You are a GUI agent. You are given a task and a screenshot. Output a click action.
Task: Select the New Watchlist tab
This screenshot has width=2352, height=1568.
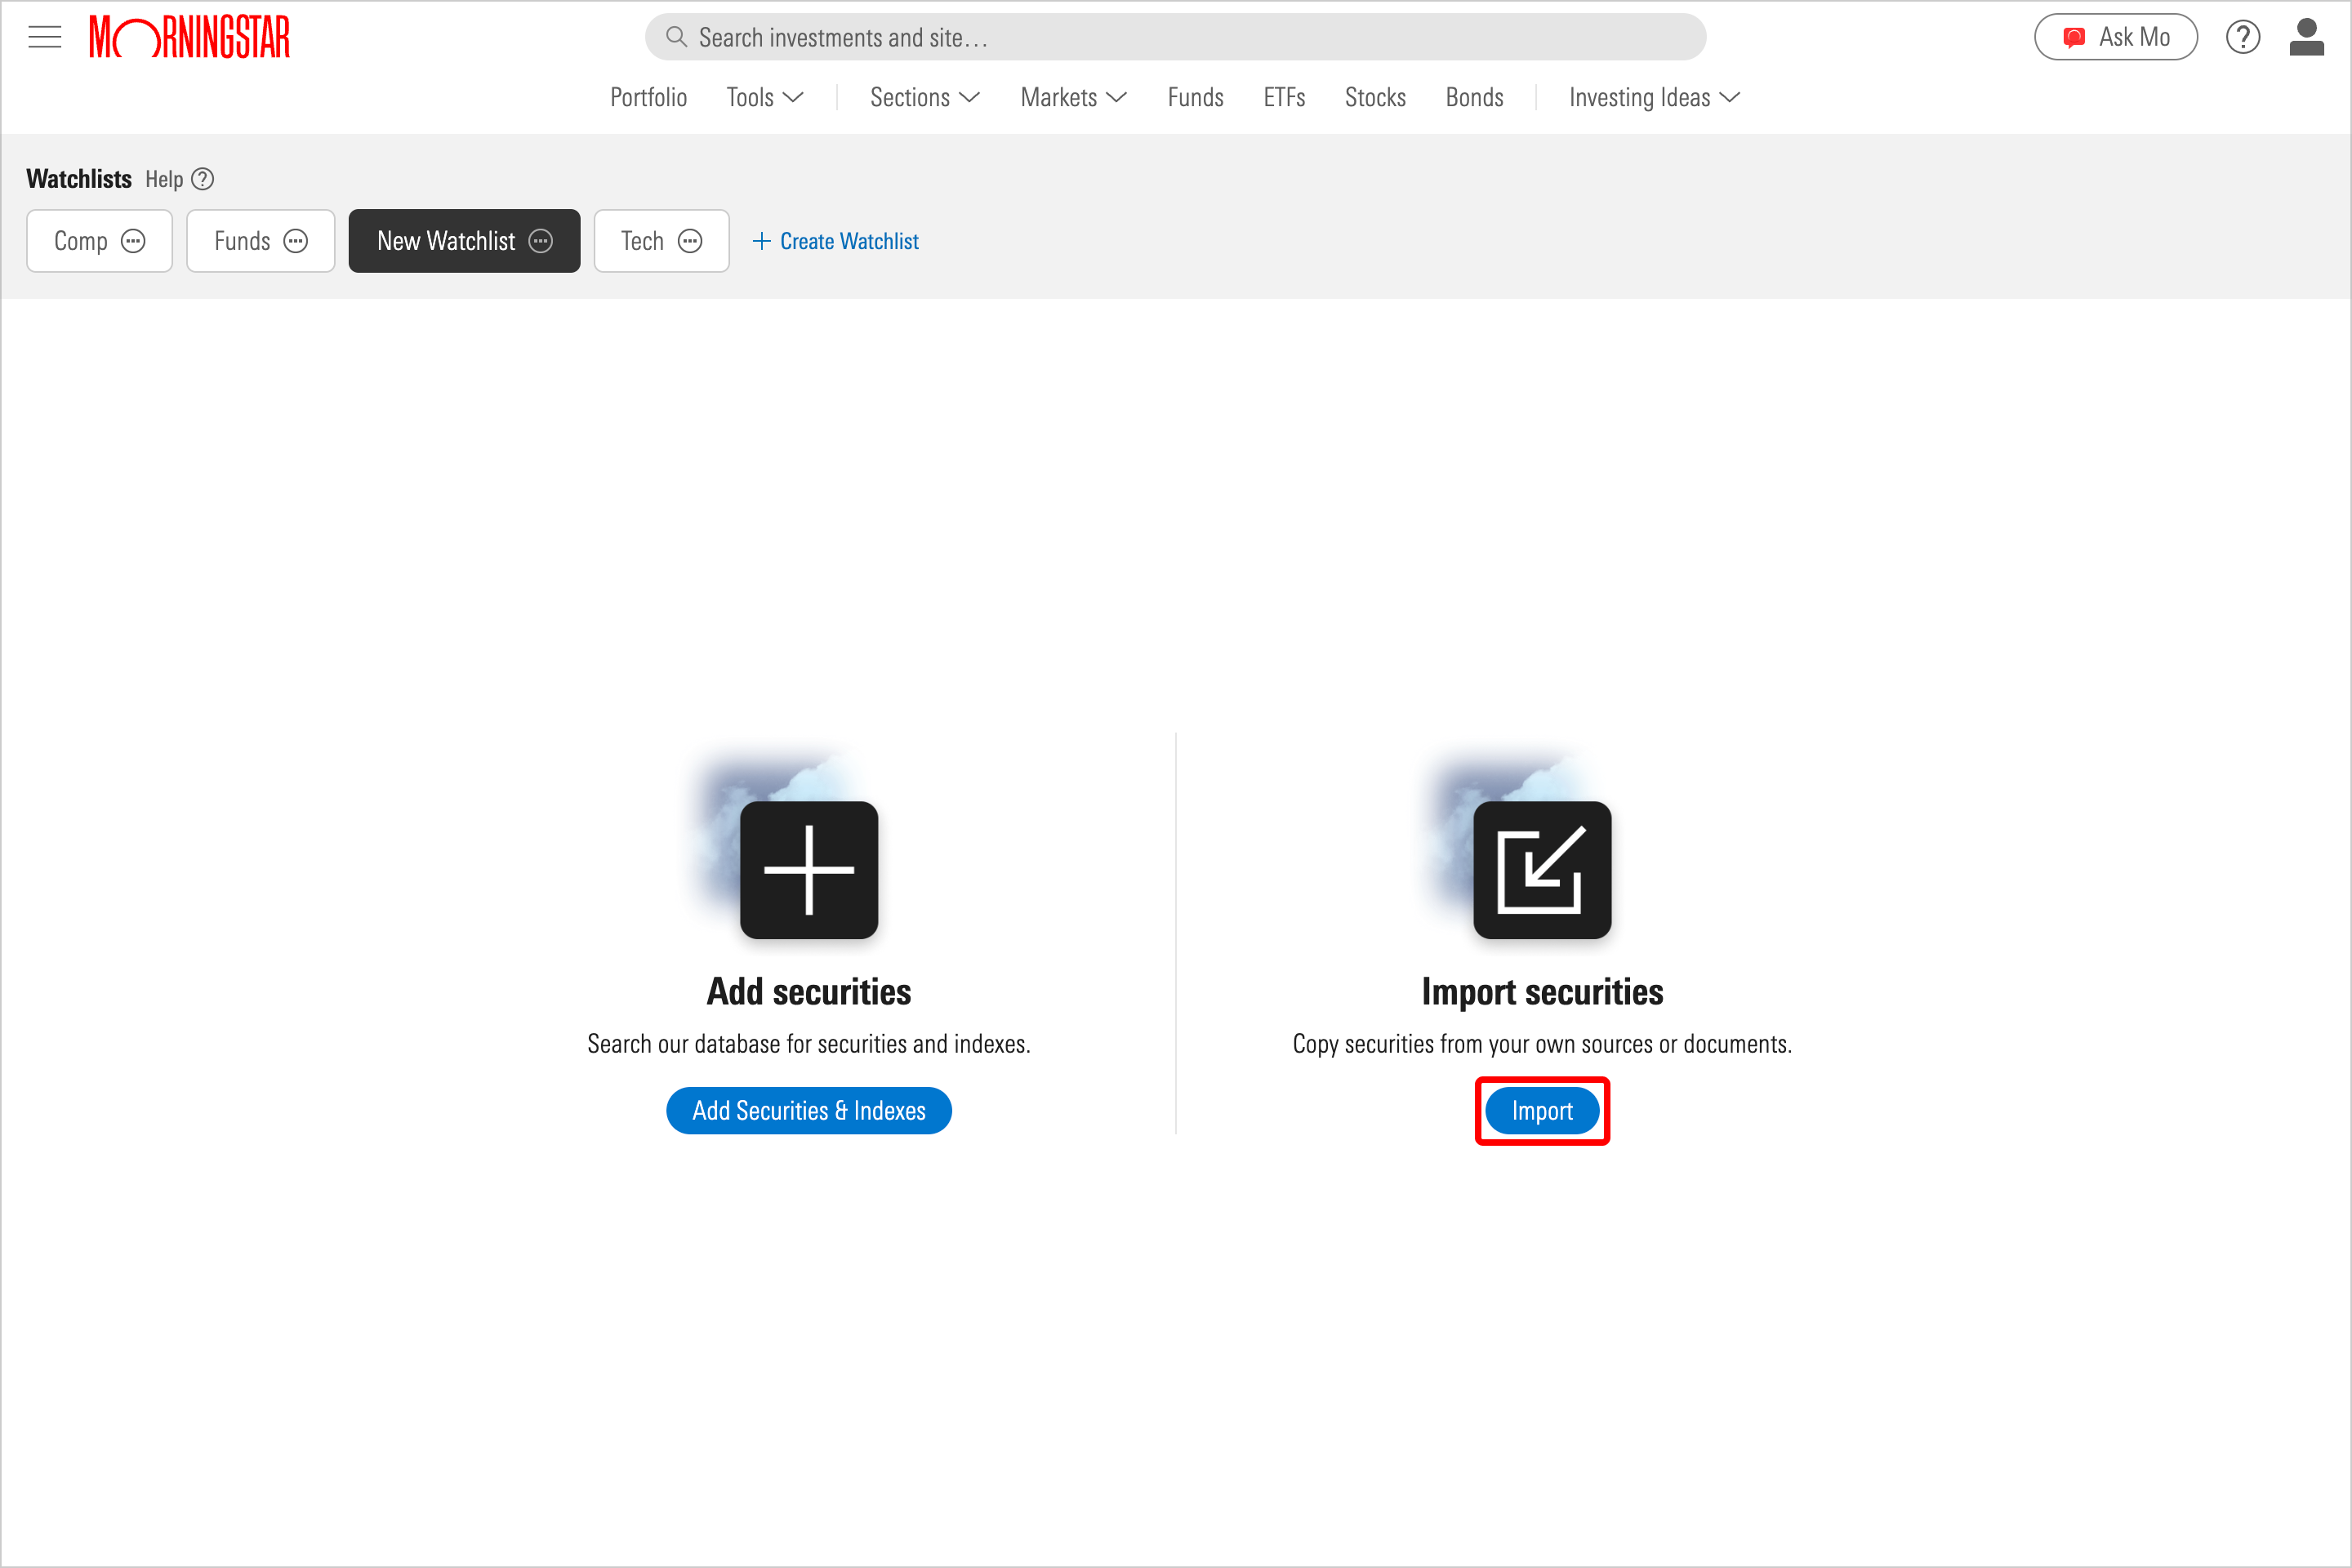tap(462, 240)
